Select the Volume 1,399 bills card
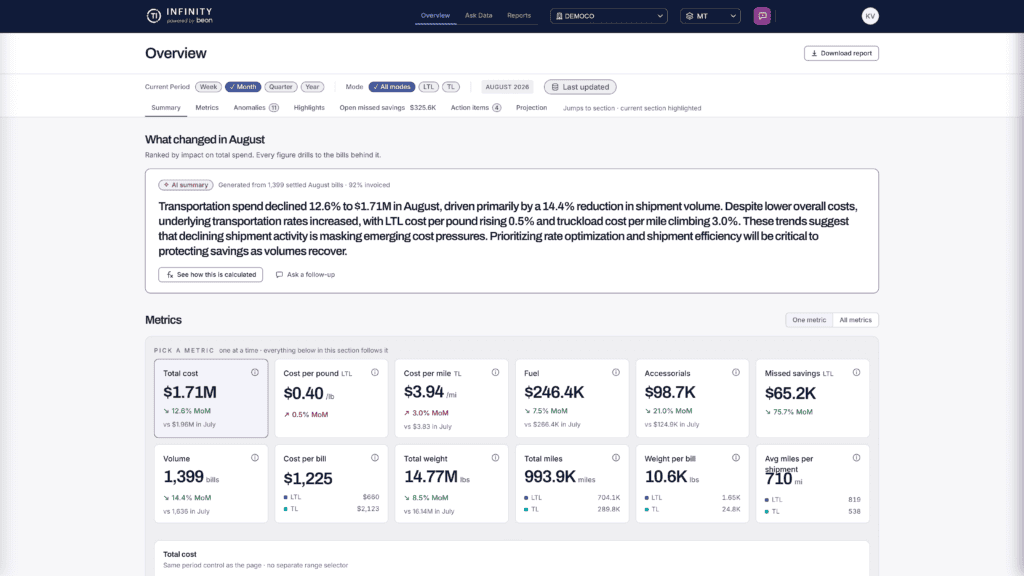1024x576 pixels. click(211, 484)
